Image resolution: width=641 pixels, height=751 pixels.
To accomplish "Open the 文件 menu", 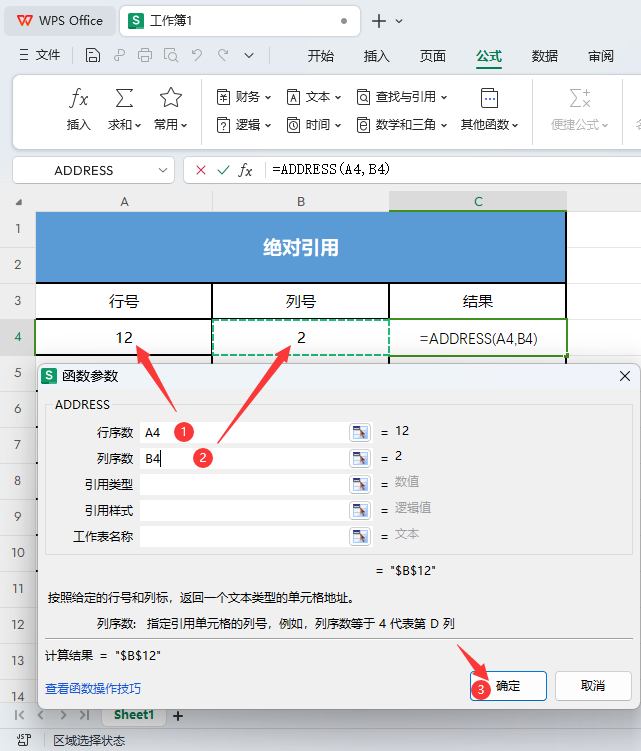I will 40,56.
